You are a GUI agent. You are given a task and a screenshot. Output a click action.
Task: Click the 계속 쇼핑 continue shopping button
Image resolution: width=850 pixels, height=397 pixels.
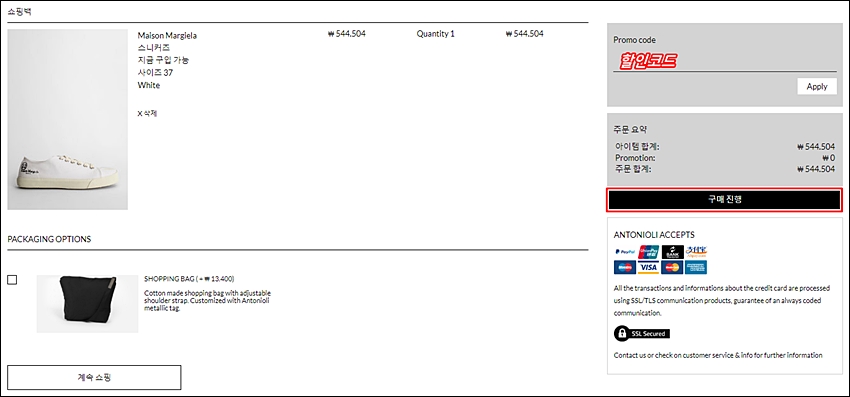point(94,377)
